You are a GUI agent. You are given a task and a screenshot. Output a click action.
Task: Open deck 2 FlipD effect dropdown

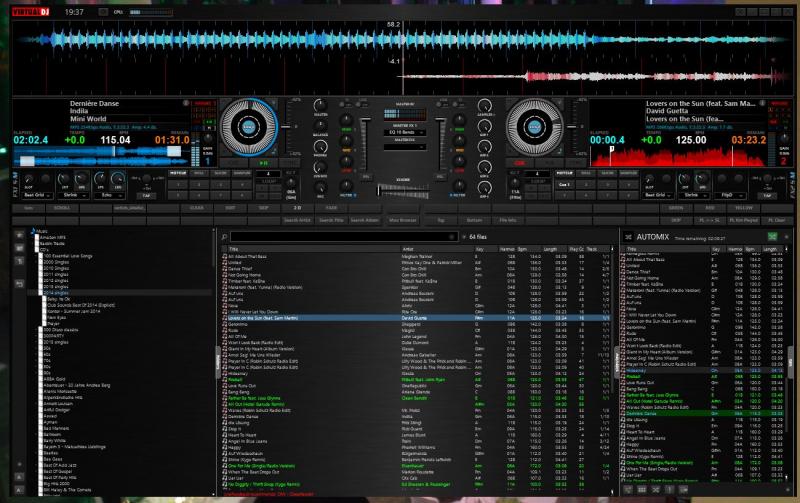[729, 195]
